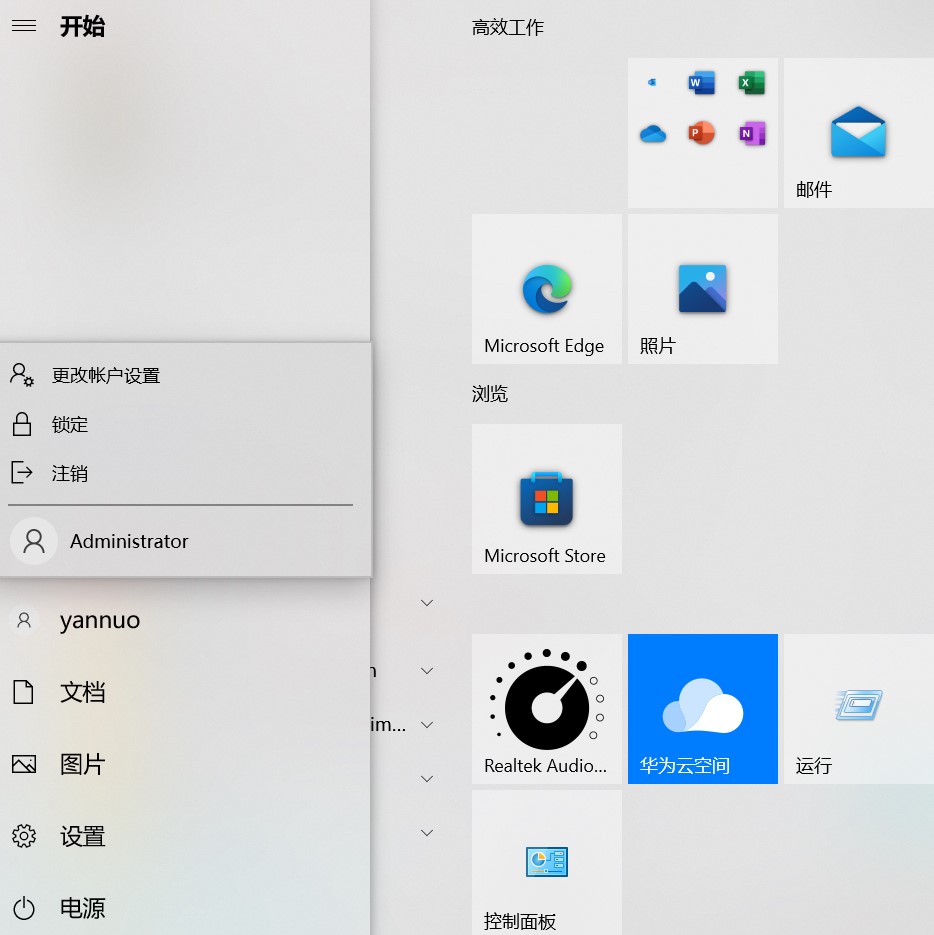Choose 更改帐户设置 from account menu
The image size is (934, 935).
[185, 375]
